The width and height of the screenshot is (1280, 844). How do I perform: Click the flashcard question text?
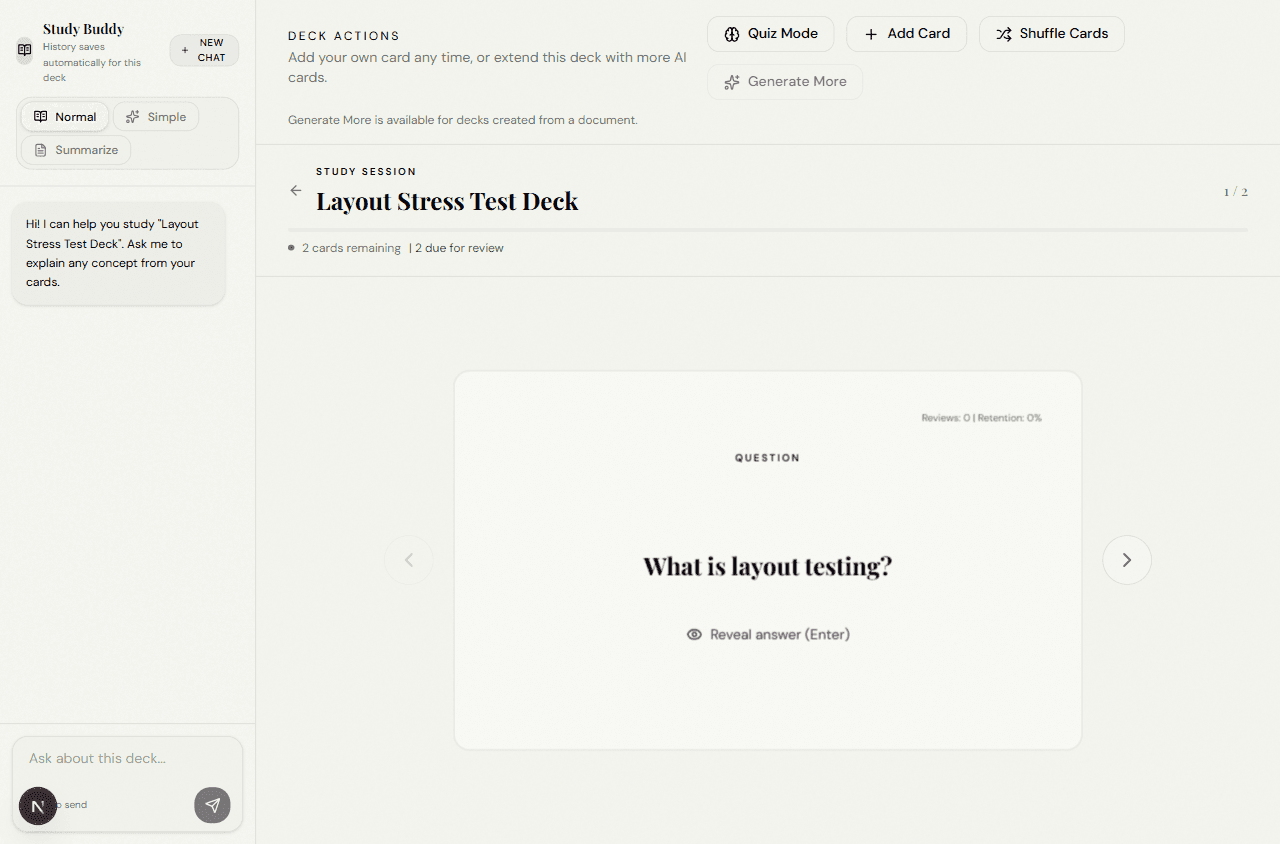[x=767, y=567]
